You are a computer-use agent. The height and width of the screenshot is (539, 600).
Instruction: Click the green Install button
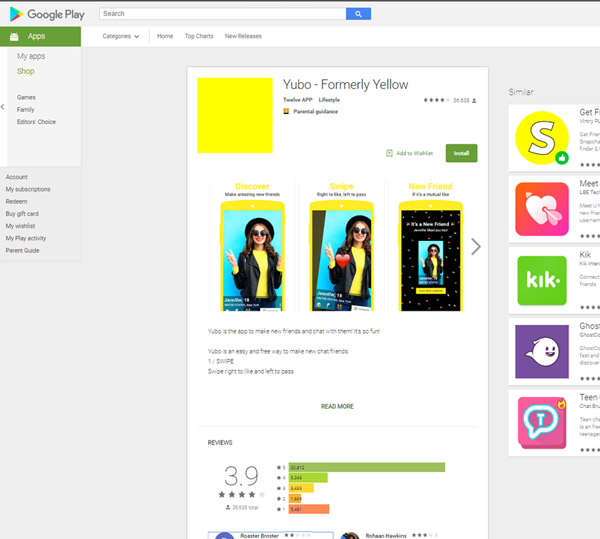(x=461, y=153)
